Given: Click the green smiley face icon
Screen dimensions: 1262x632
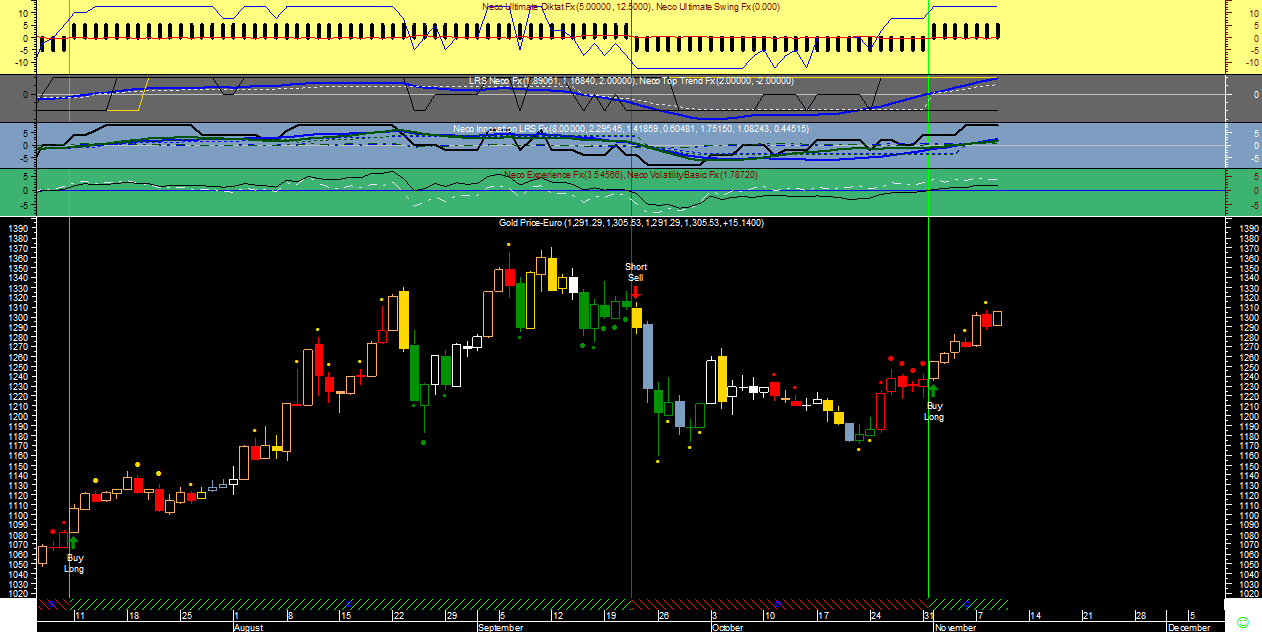Looking at the screenshot, I should [1243, 622].
